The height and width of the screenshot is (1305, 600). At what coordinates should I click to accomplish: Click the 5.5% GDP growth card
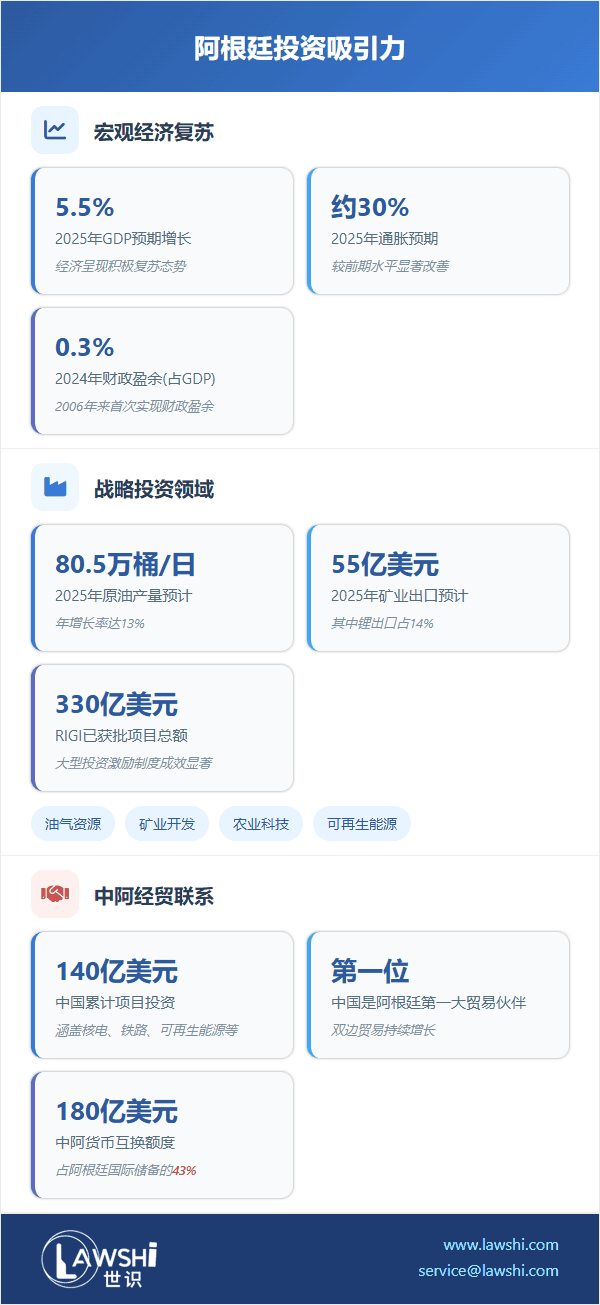click(163, 231)
